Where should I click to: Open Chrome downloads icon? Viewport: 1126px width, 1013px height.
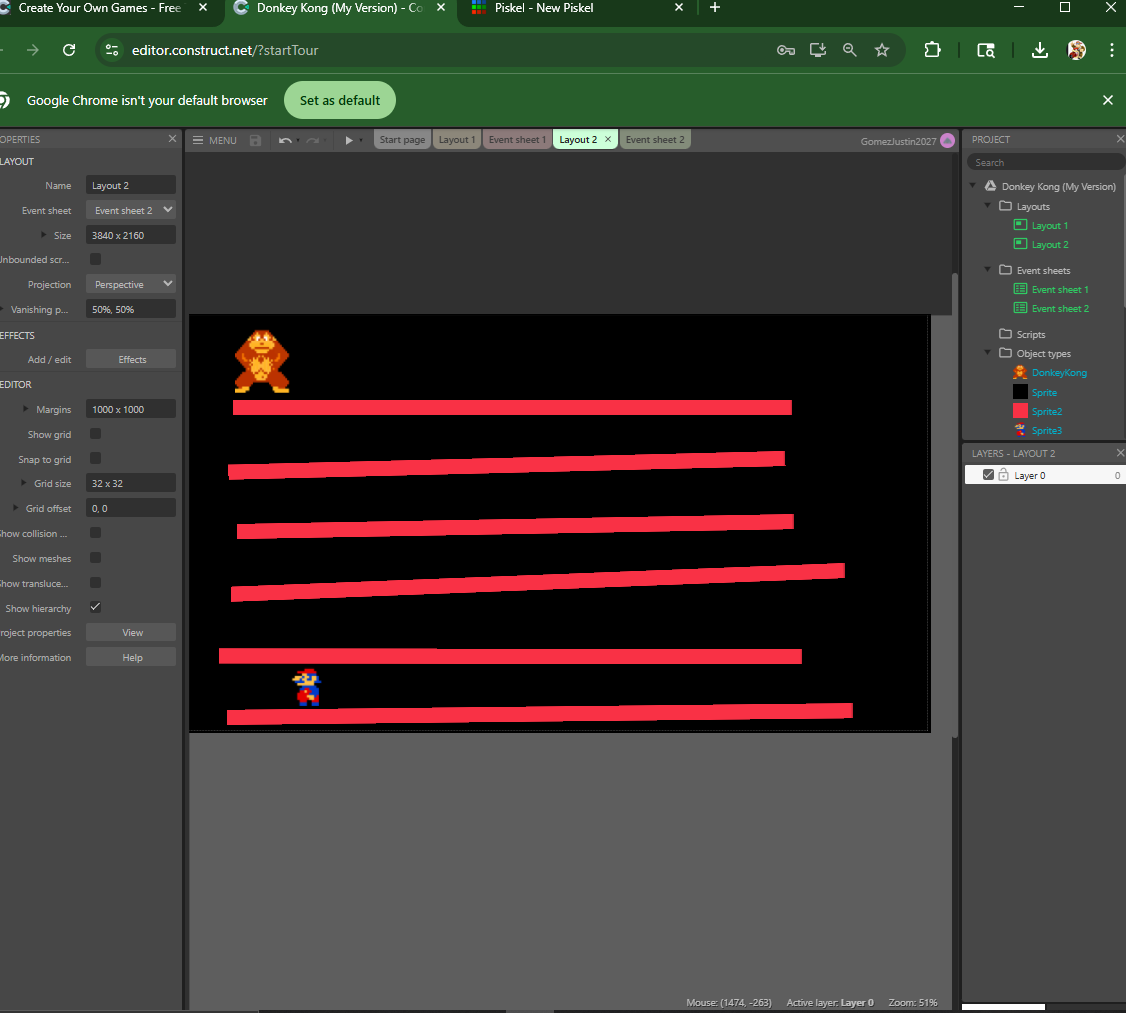1039,50
